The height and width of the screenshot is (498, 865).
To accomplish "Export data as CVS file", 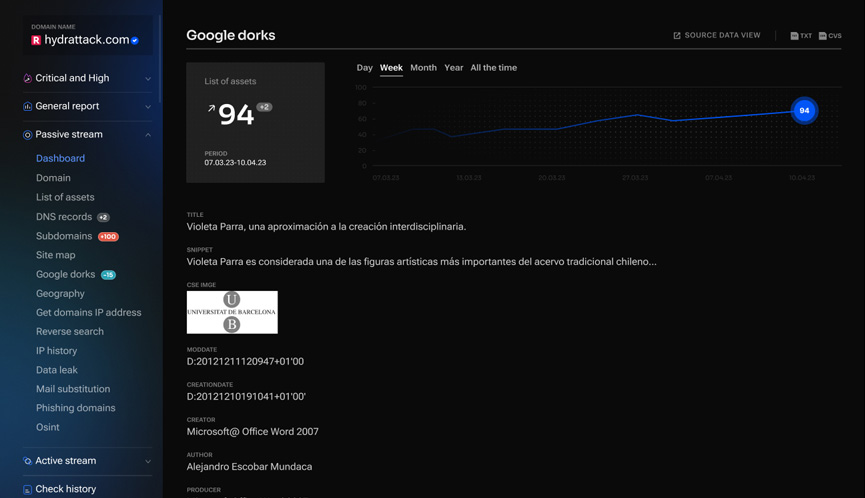I will [830, 36].
